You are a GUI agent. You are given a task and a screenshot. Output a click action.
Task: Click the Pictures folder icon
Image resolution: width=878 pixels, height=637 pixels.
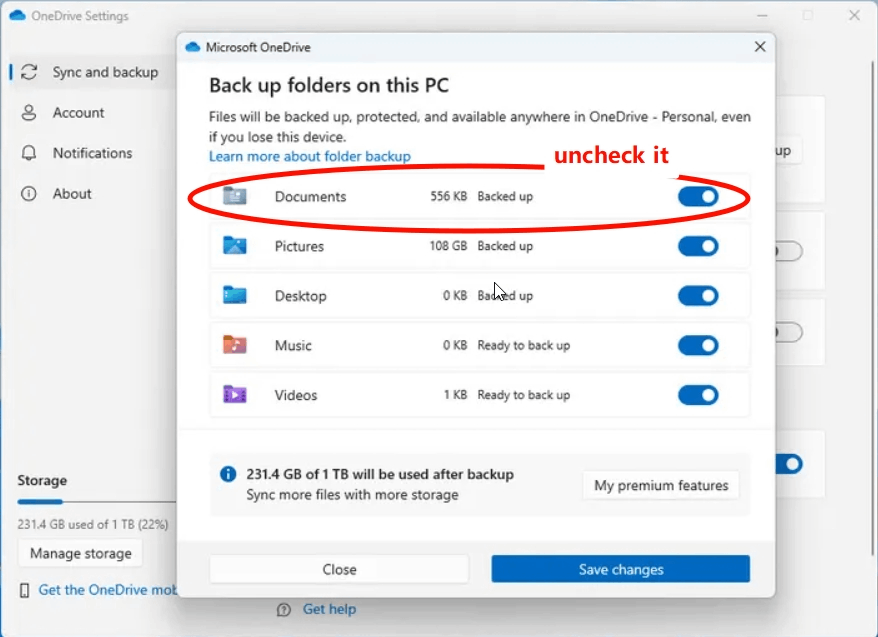(234, 246)
